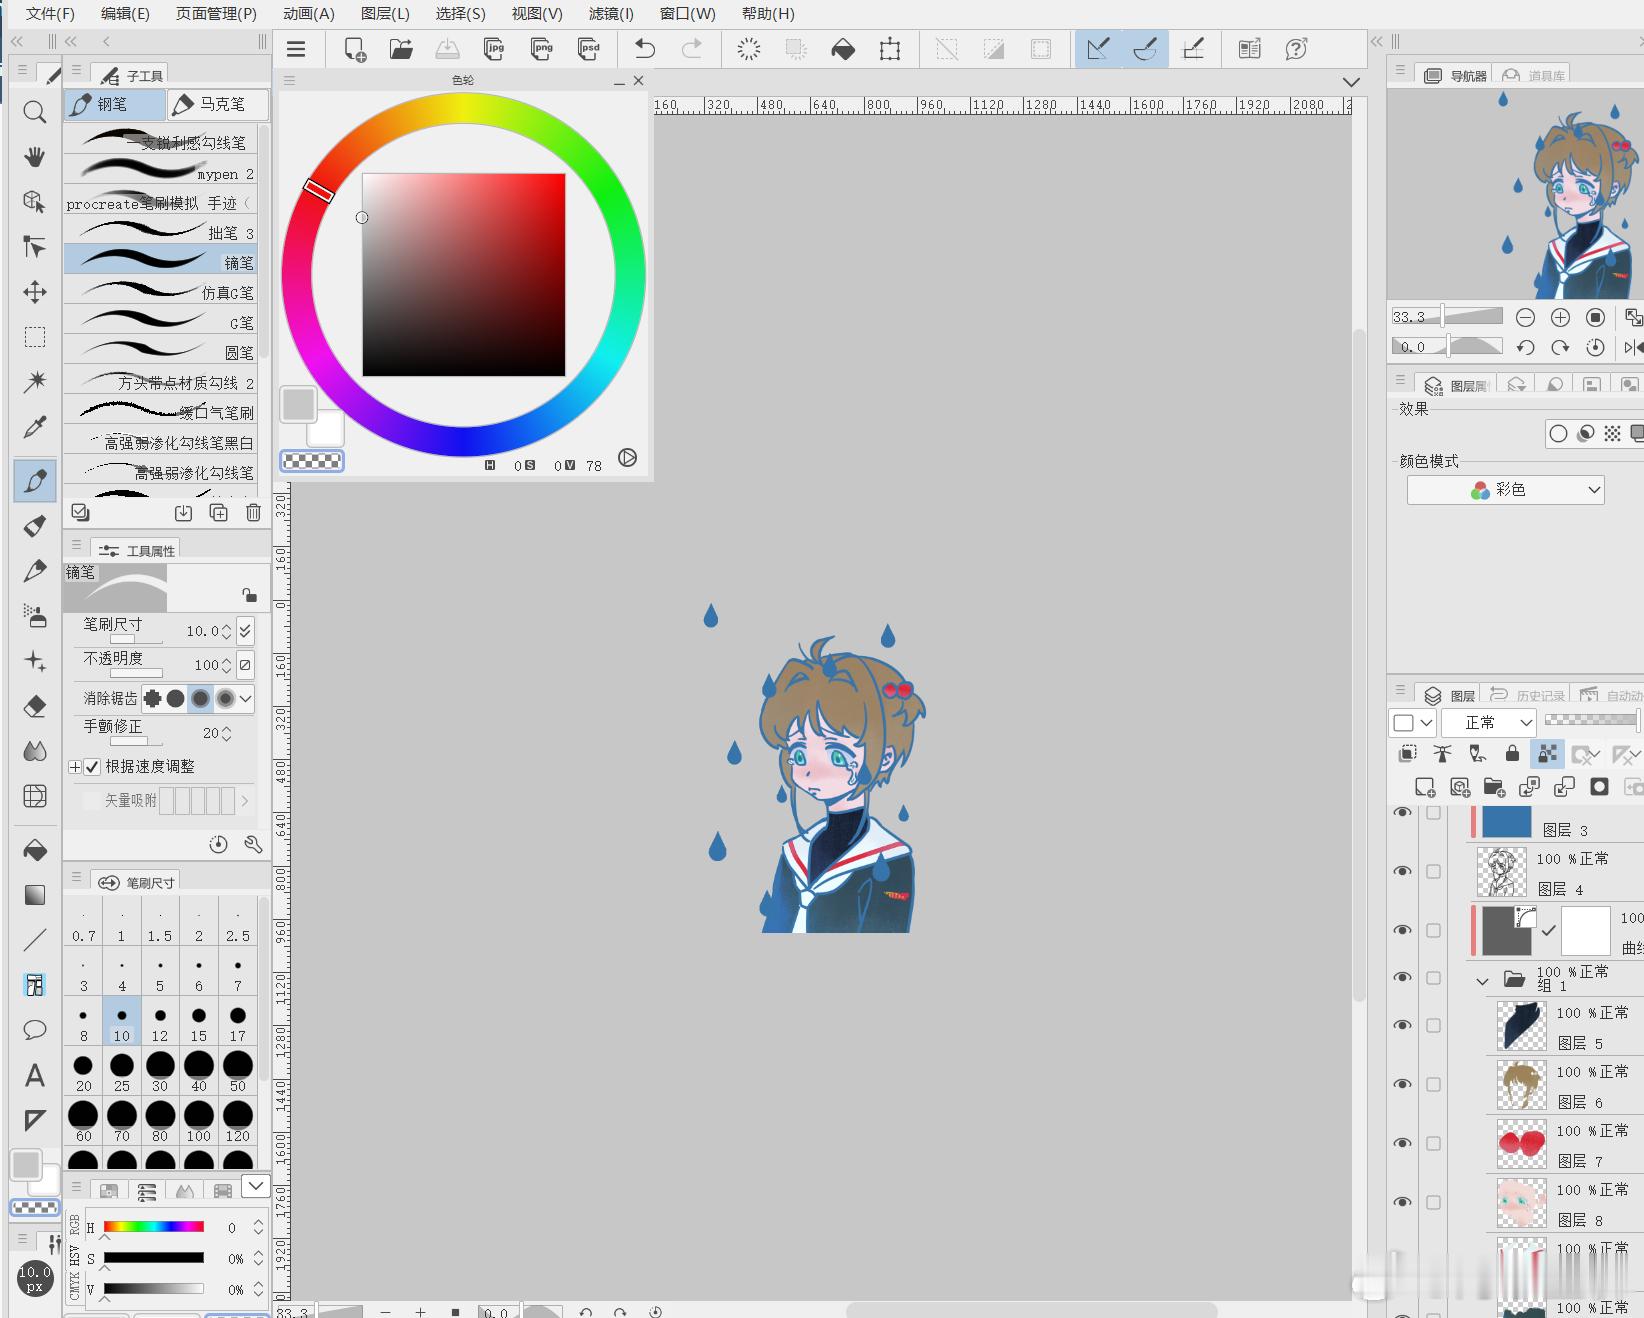Click 图层 6 hair layer thumbnail
Image resolution: width=1644 pixels, height=1318 pixels.
point(1521,1084)
